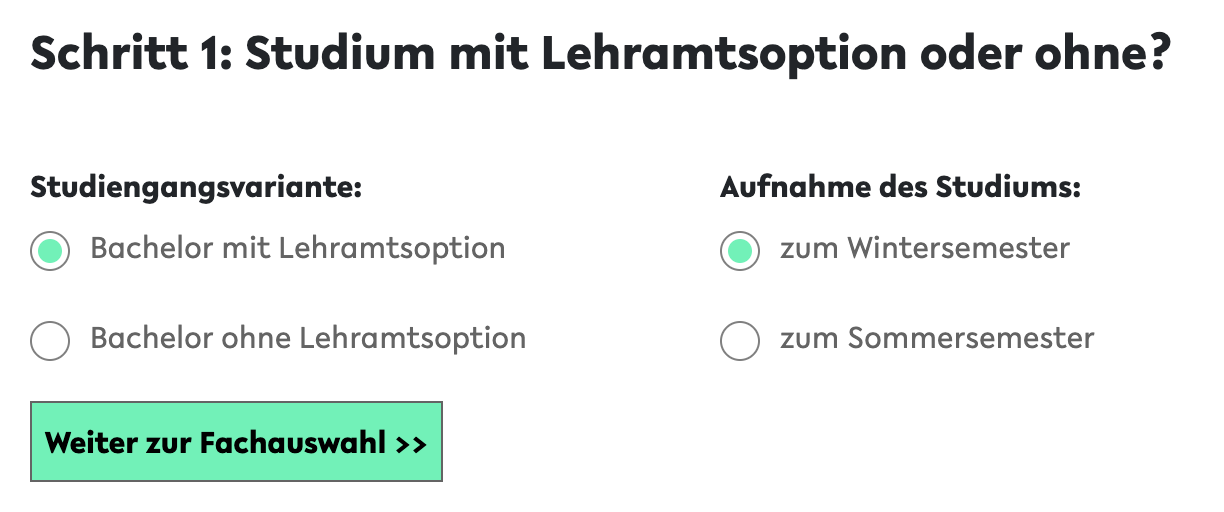Click the "Bachelor ohne Lehramtsoption" label text
Screen dimensions: 1224x512
pos(308,338)
